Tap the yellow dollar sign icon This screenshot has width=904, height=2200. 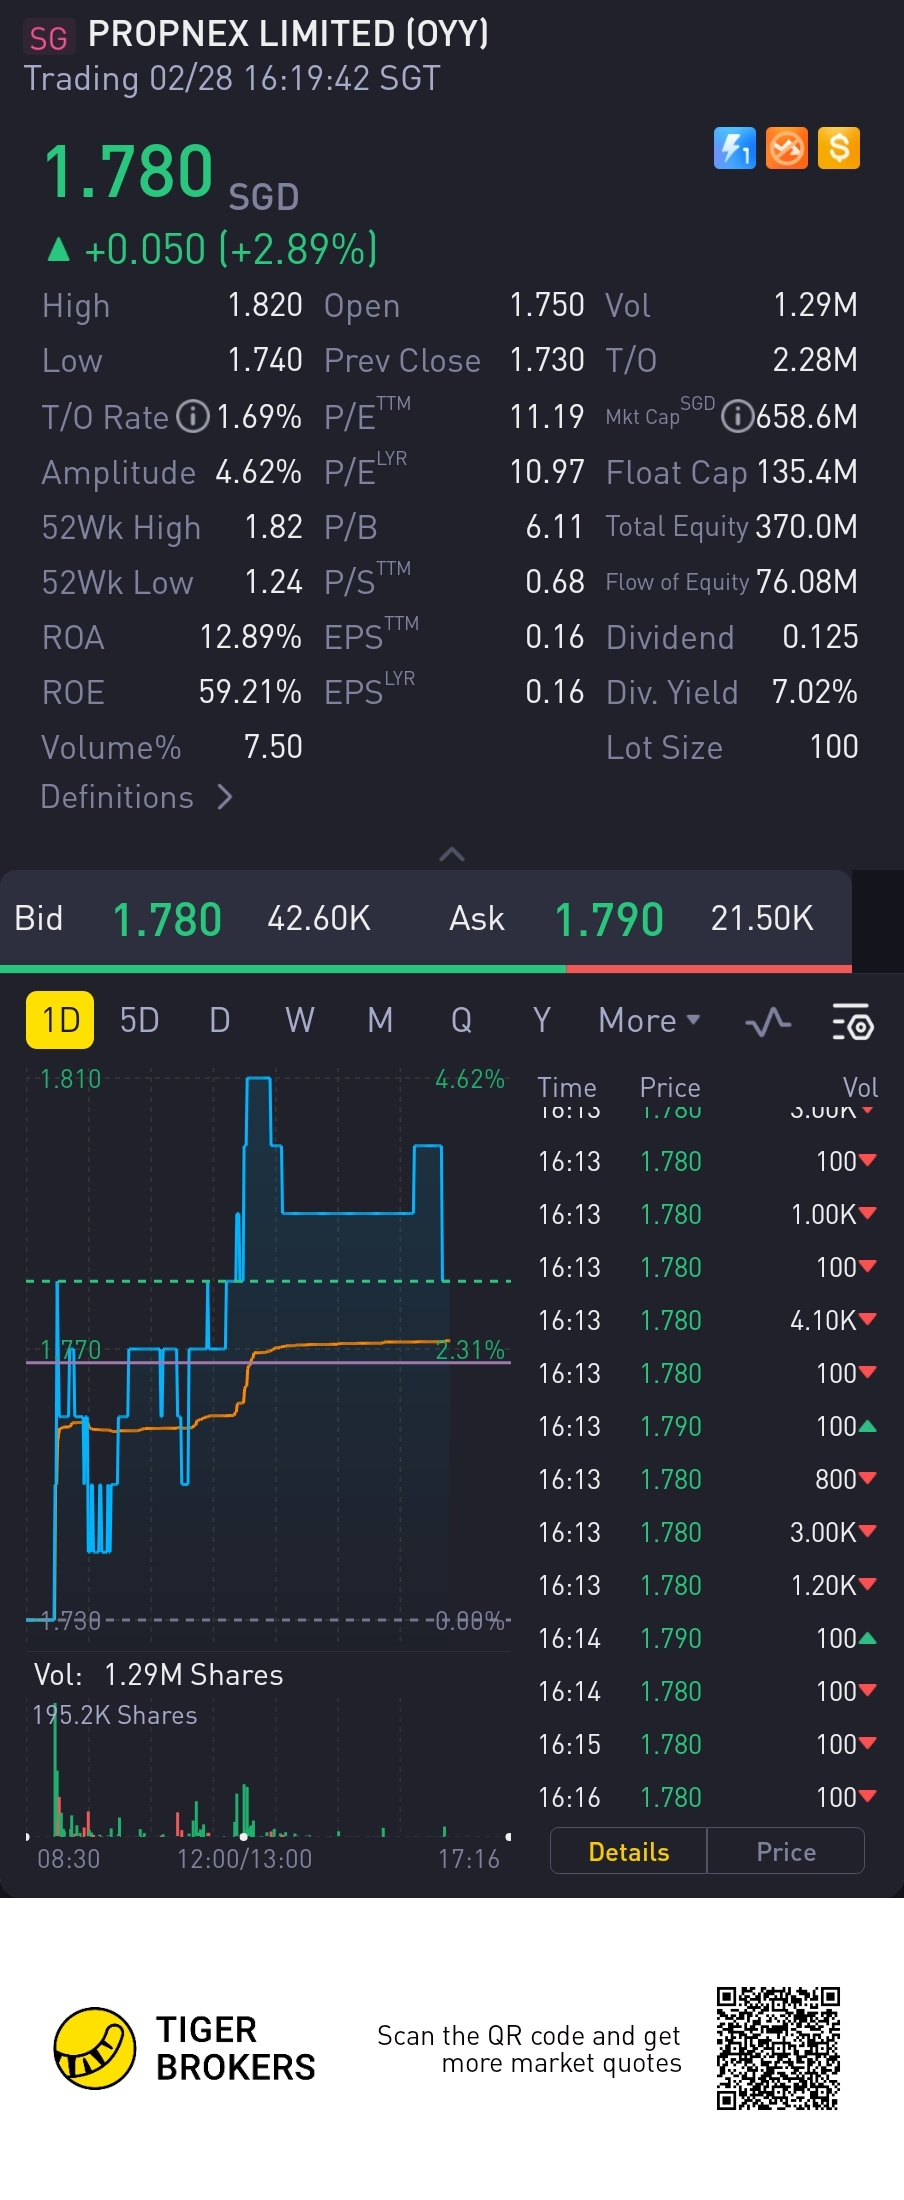838,149
